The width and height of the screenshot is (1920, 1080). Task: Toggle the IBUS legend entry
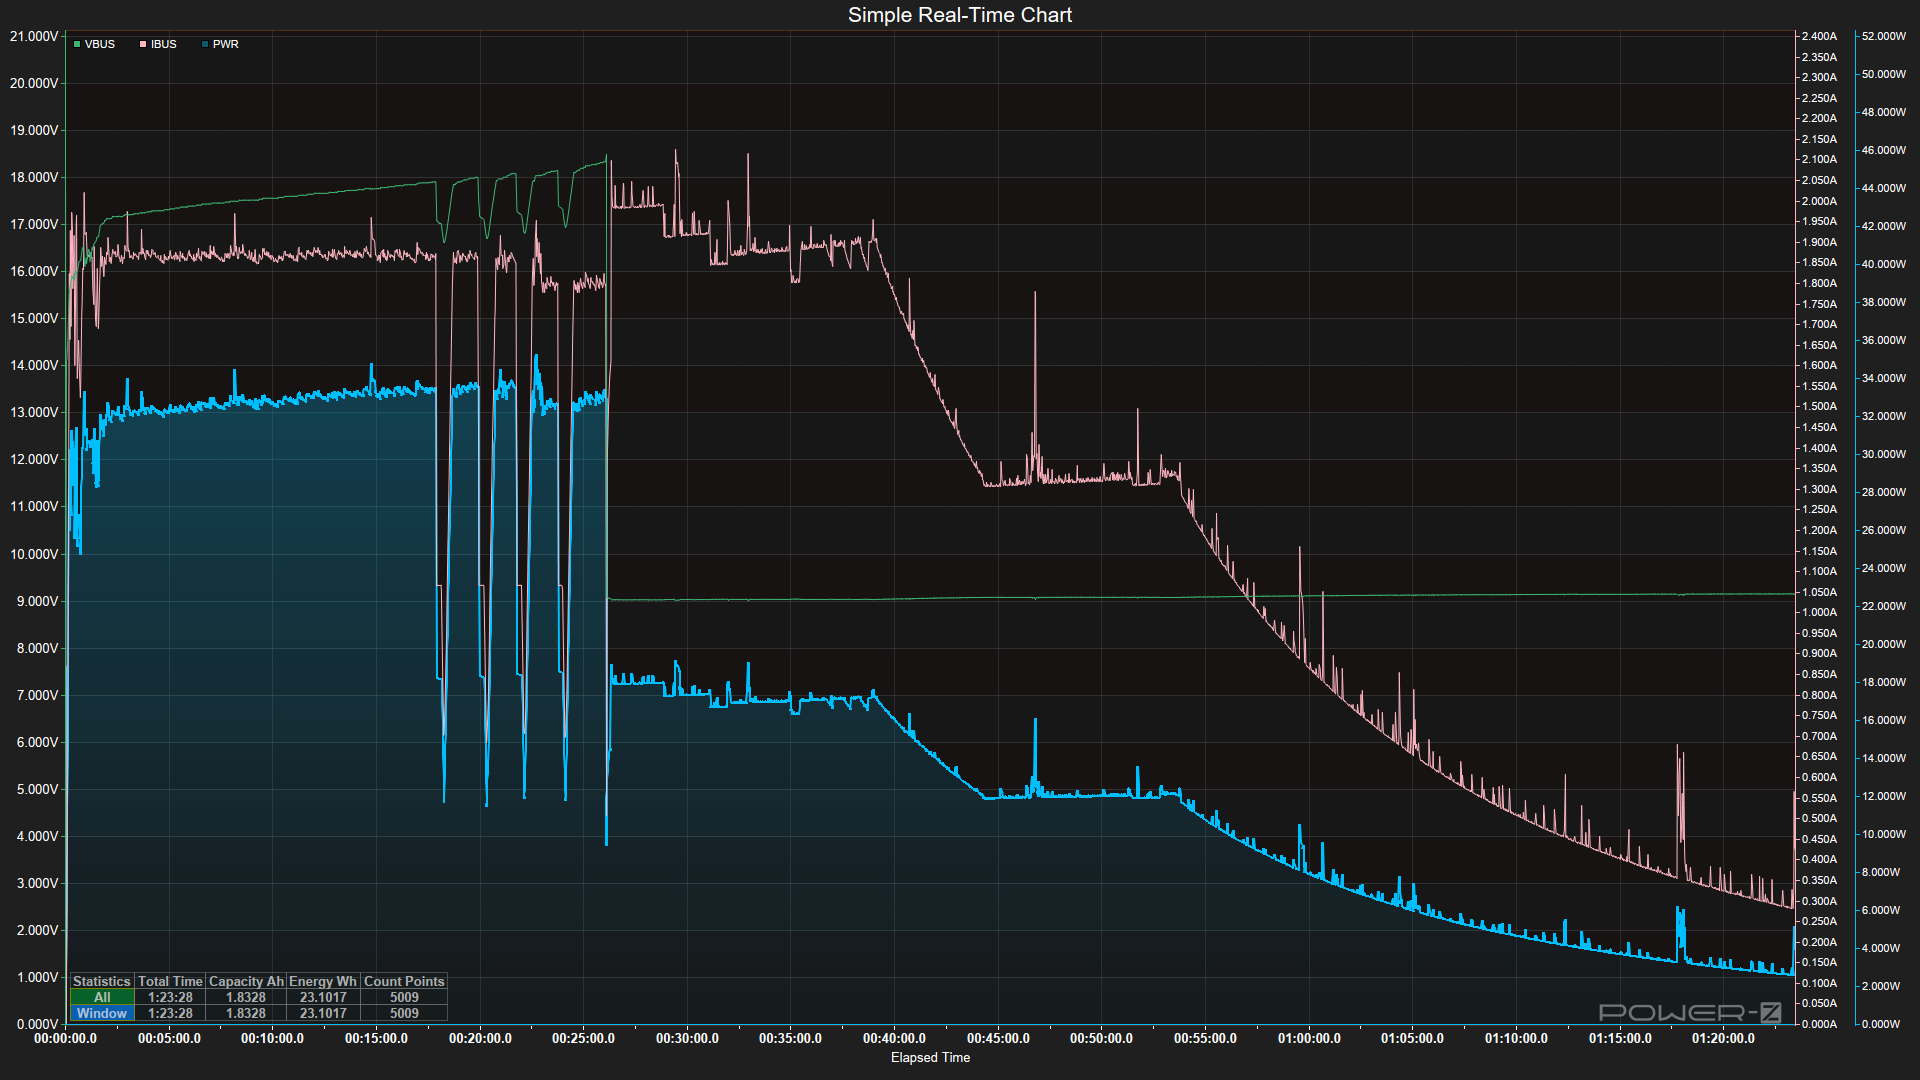tap(158, 44)
